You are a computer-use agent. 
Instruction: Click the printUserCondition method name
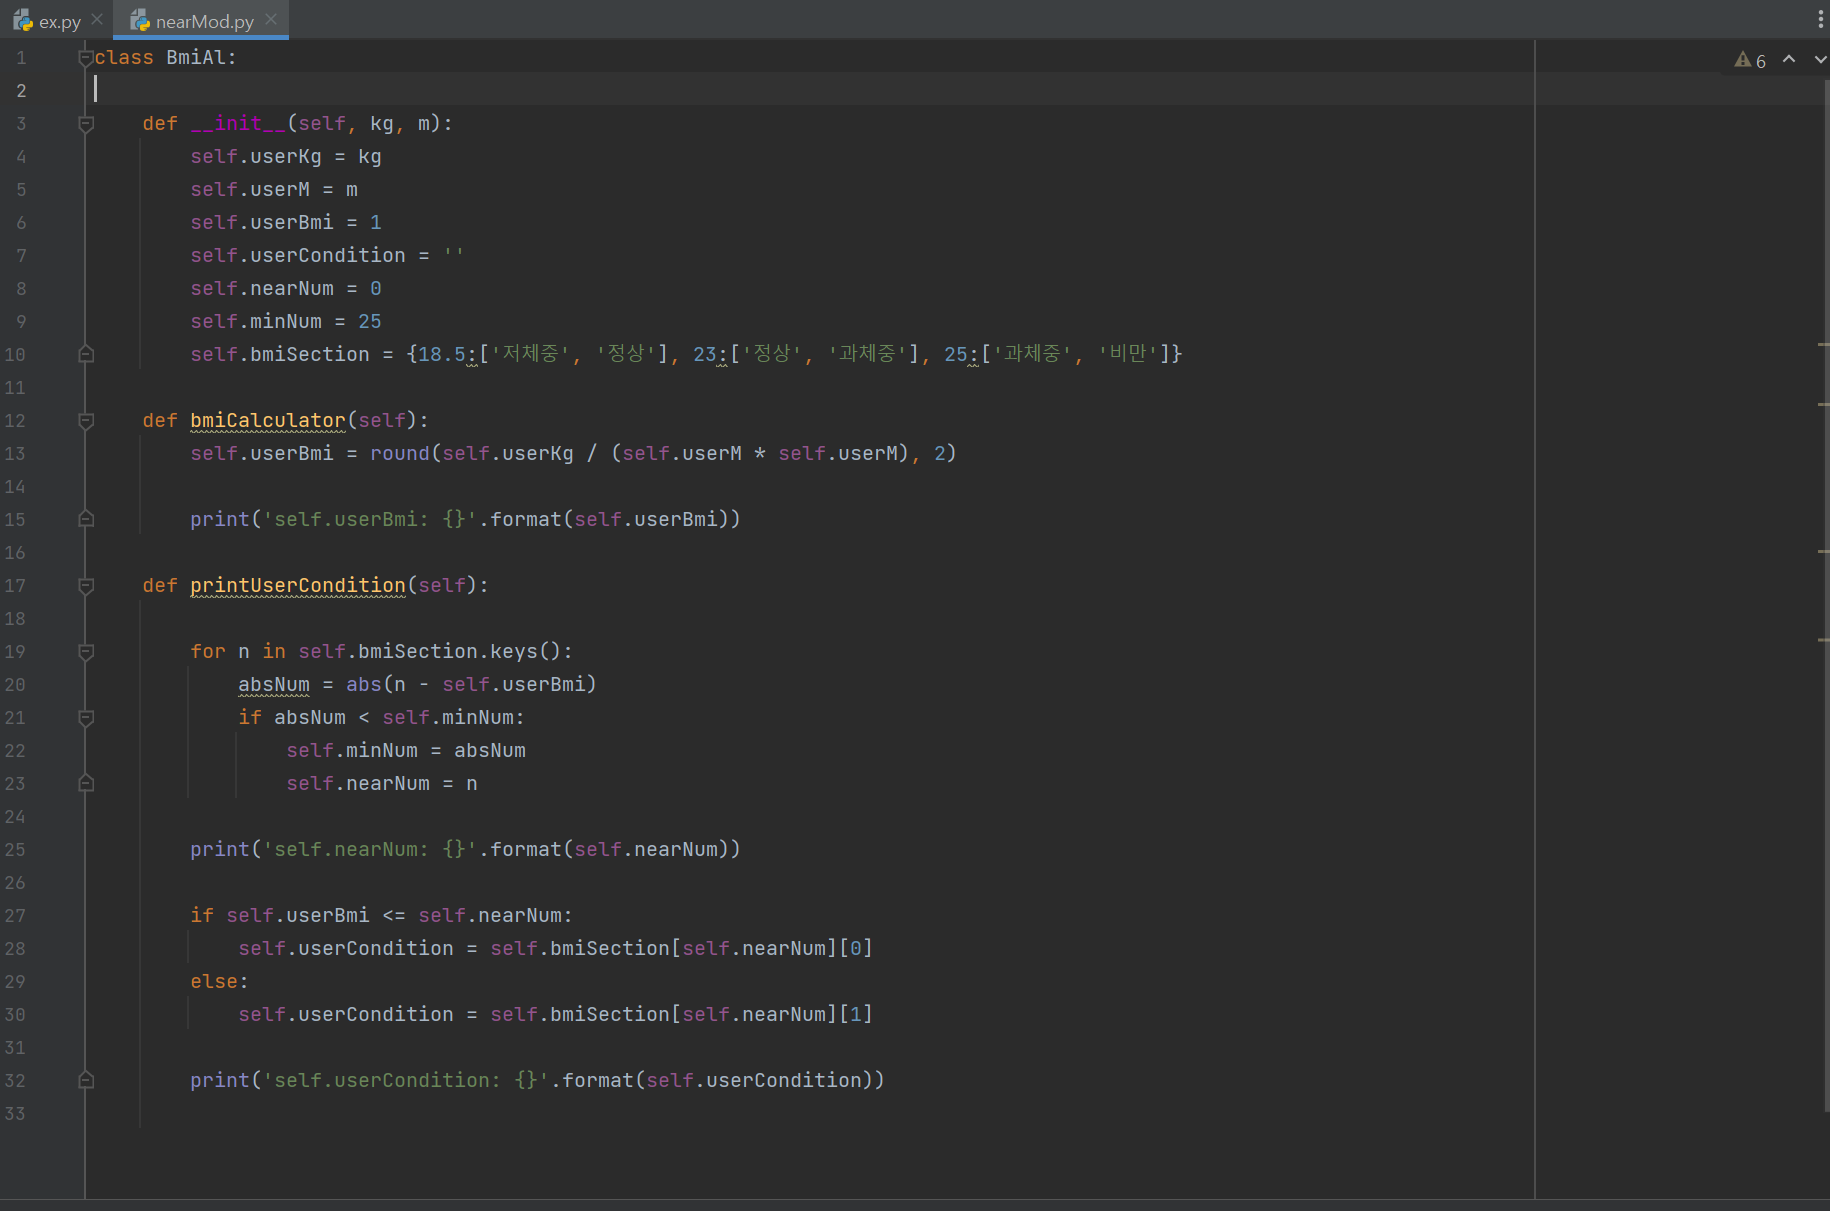[x=298, y=586]
